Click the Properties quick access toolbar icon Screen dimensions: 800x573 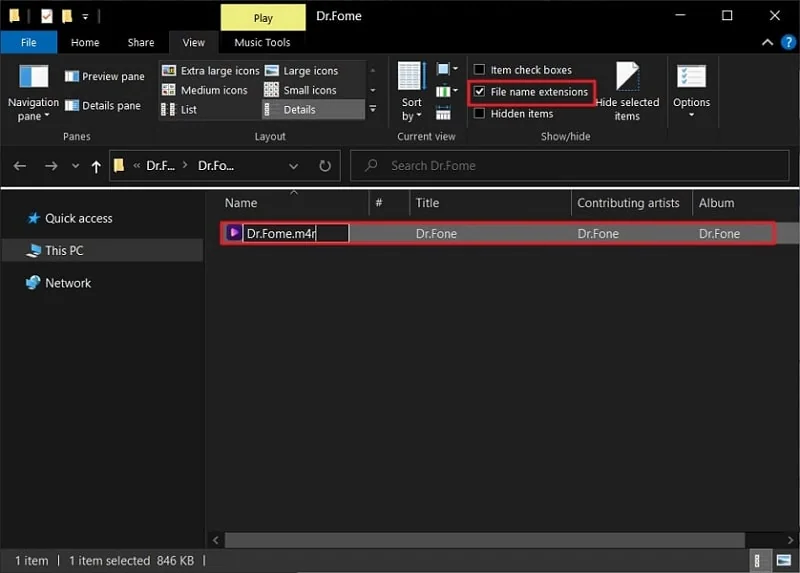pos(46,16)
